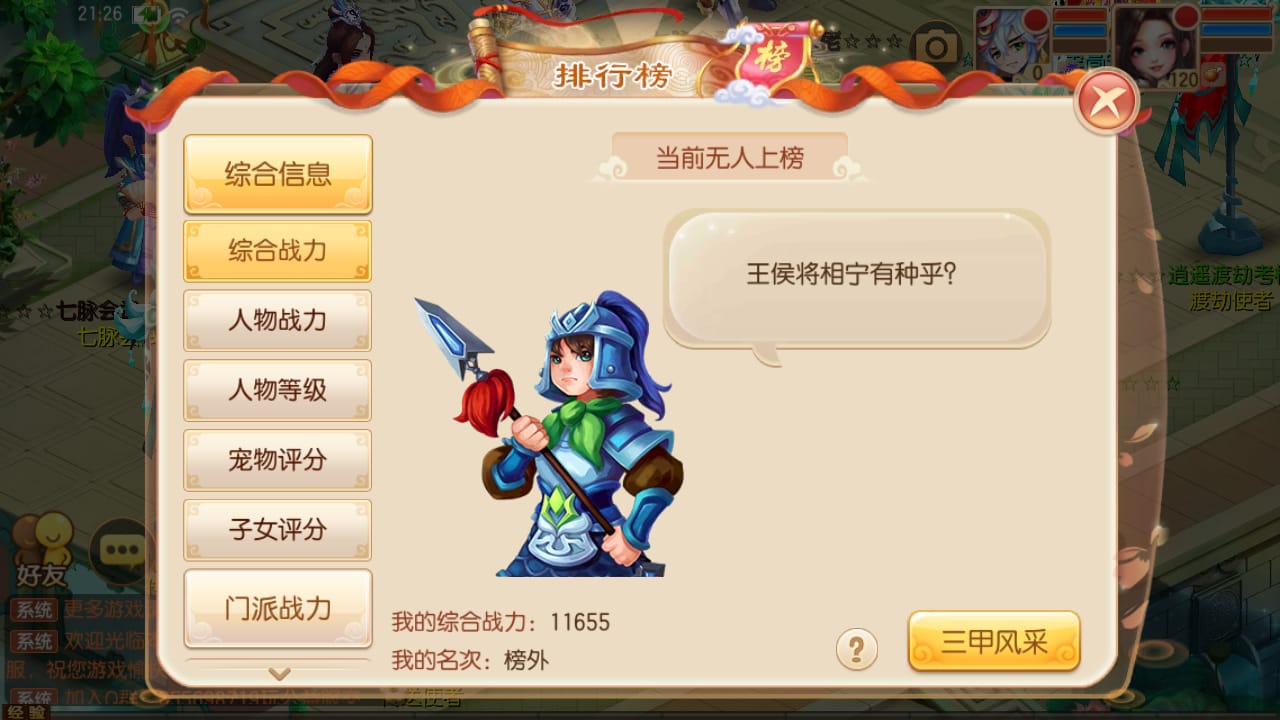
Task: Switch to 综合战力 ranking
Action: click(278, 250)
